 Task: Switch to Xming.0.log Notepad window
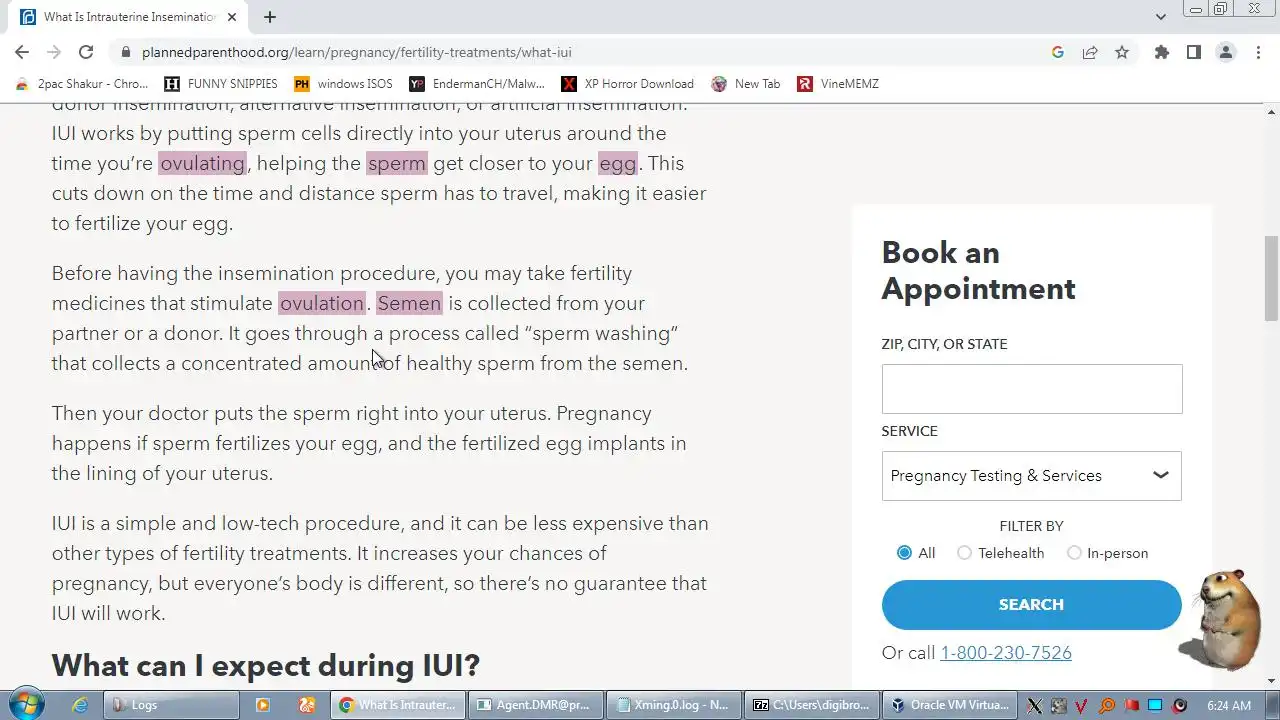click(x=673, y=705)
